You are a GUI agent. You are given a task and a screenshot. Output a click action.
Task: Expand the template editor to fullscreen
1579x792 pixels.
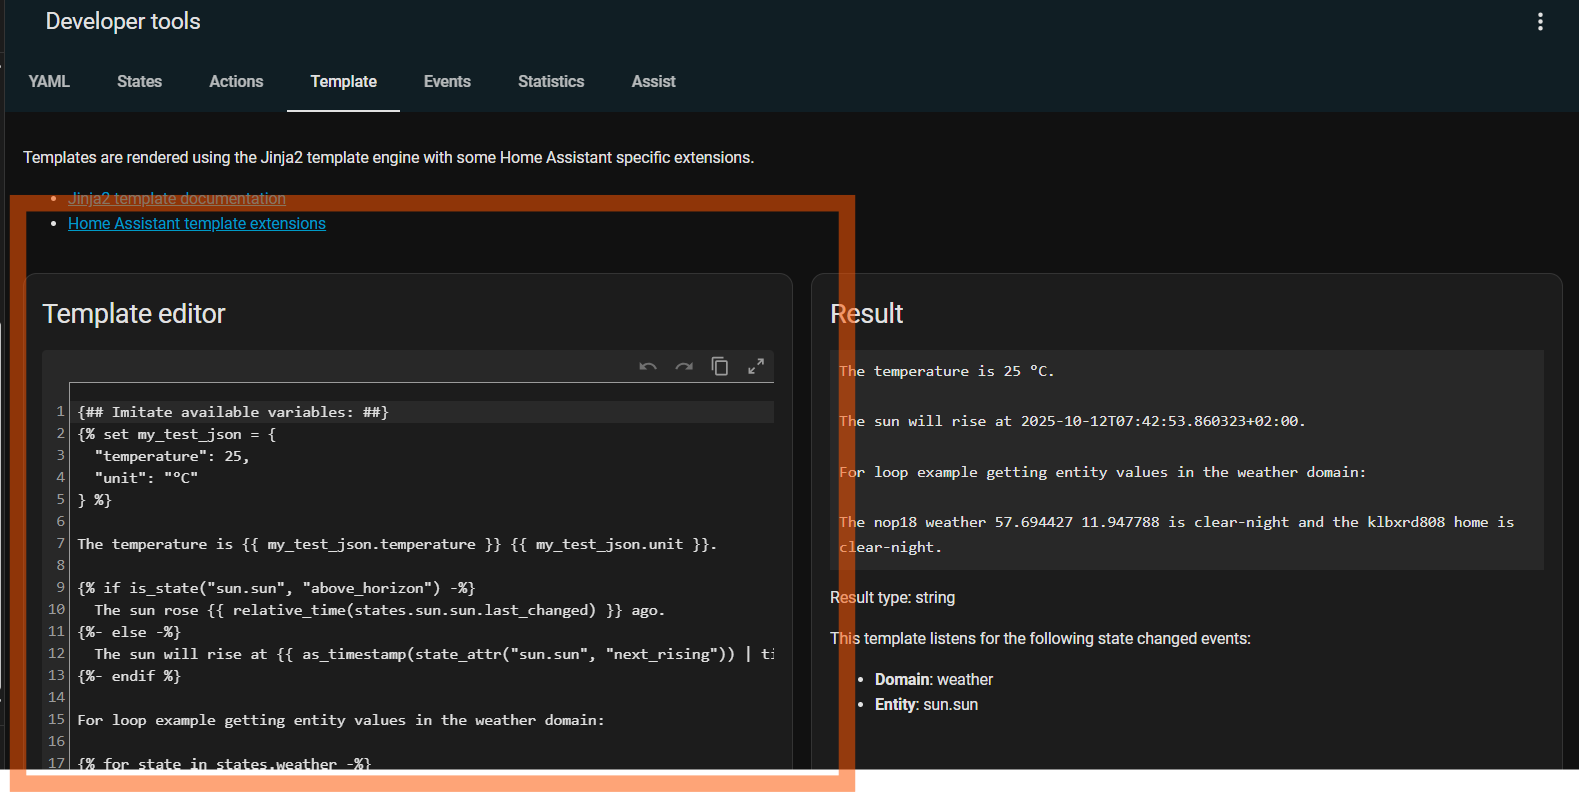pyautogui.click(x=756, y=366)
